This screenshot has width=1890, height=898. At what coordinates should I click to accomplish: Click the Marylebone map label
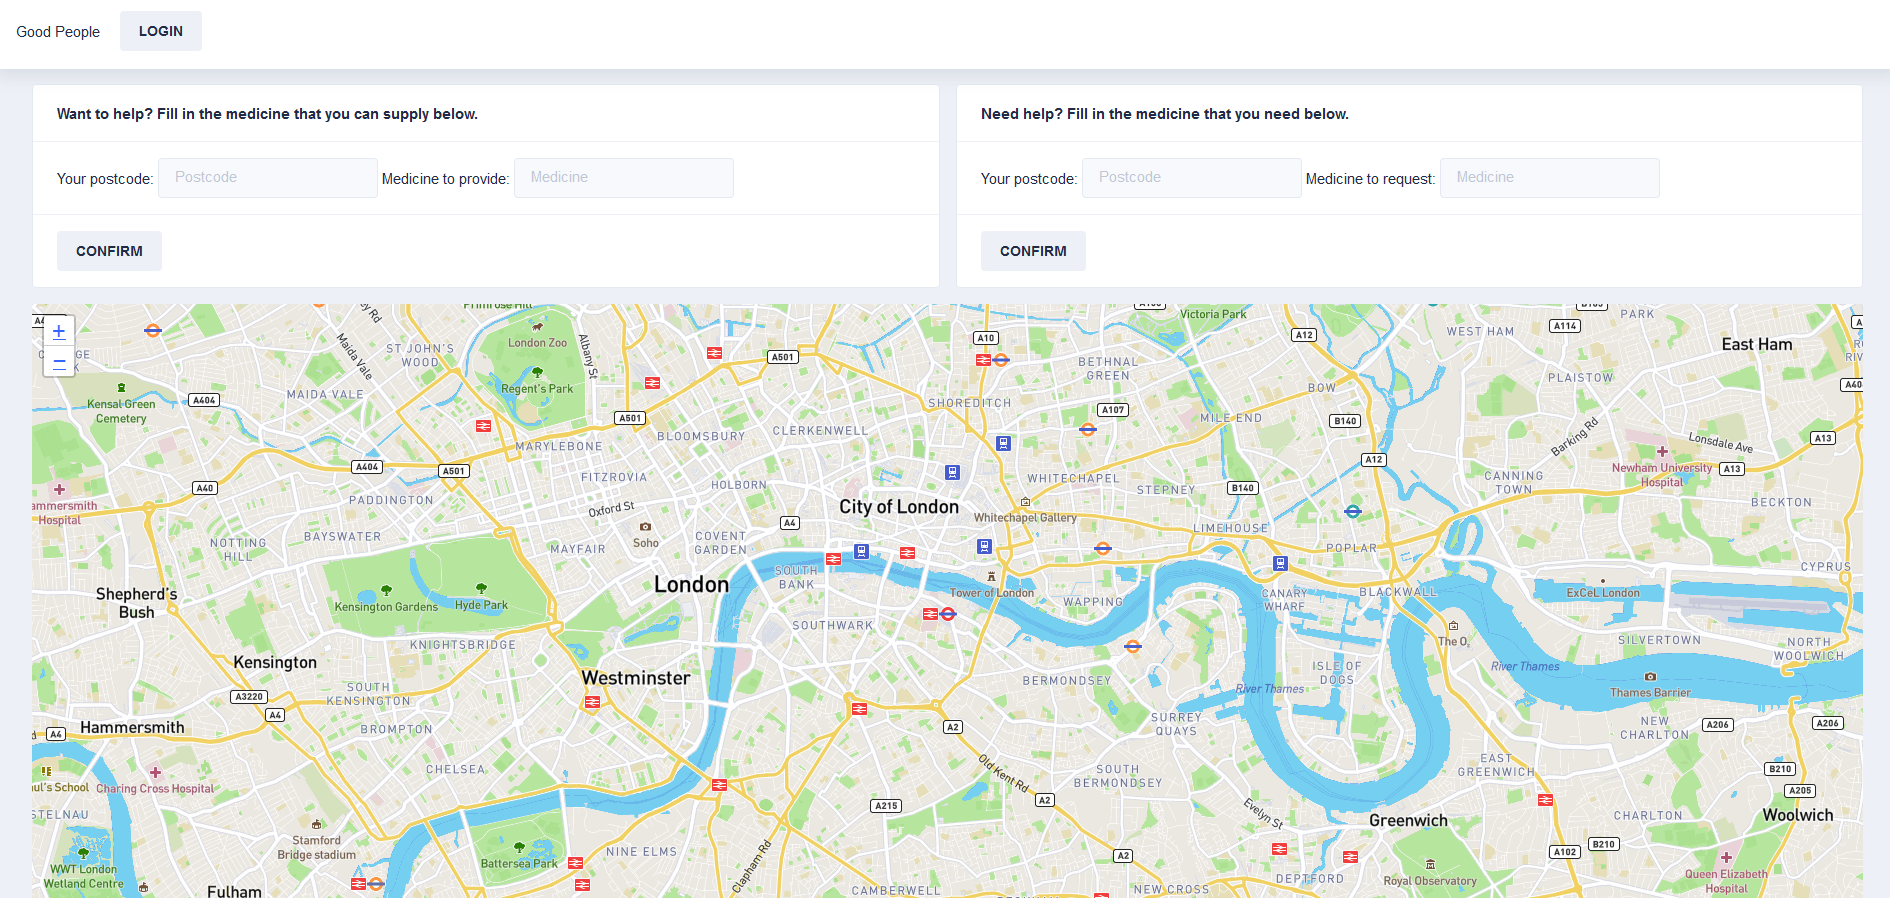[559, 447]
